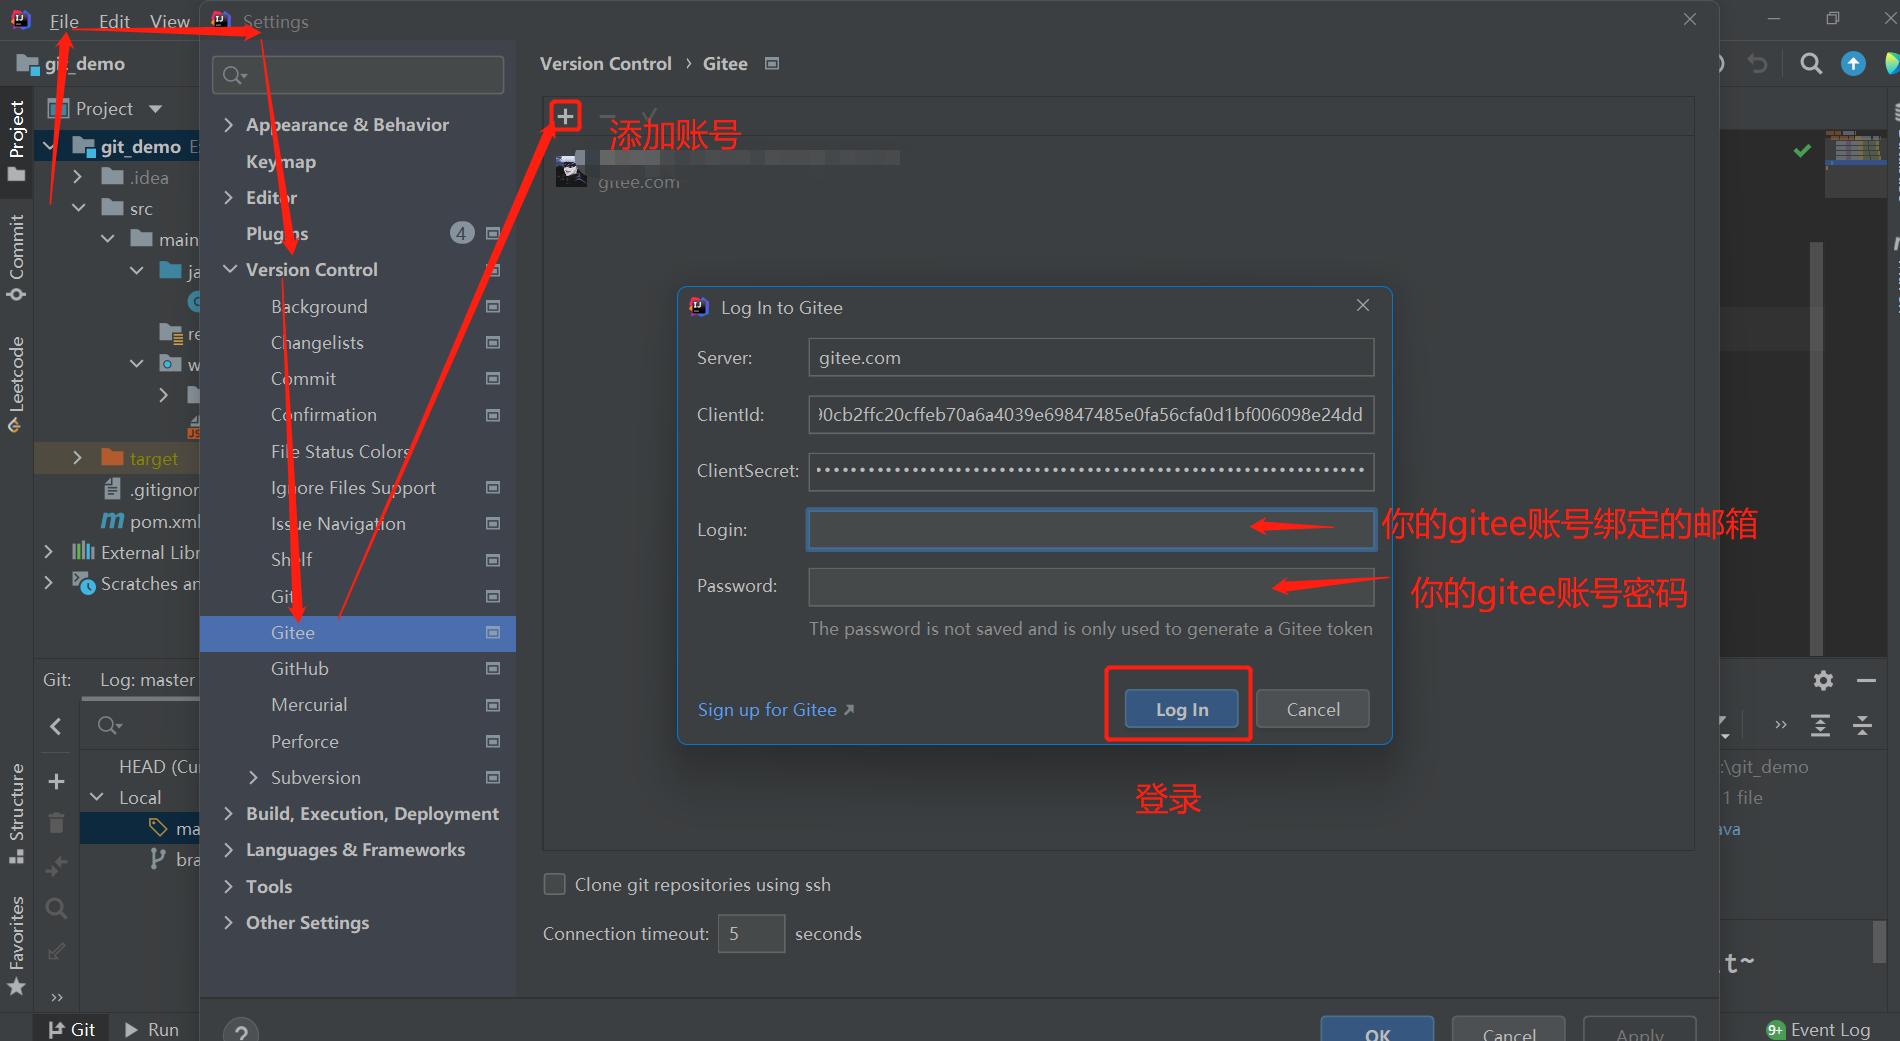Expand the Tools settings group
Screen dimensions: 1900x1041
(228, 886)
